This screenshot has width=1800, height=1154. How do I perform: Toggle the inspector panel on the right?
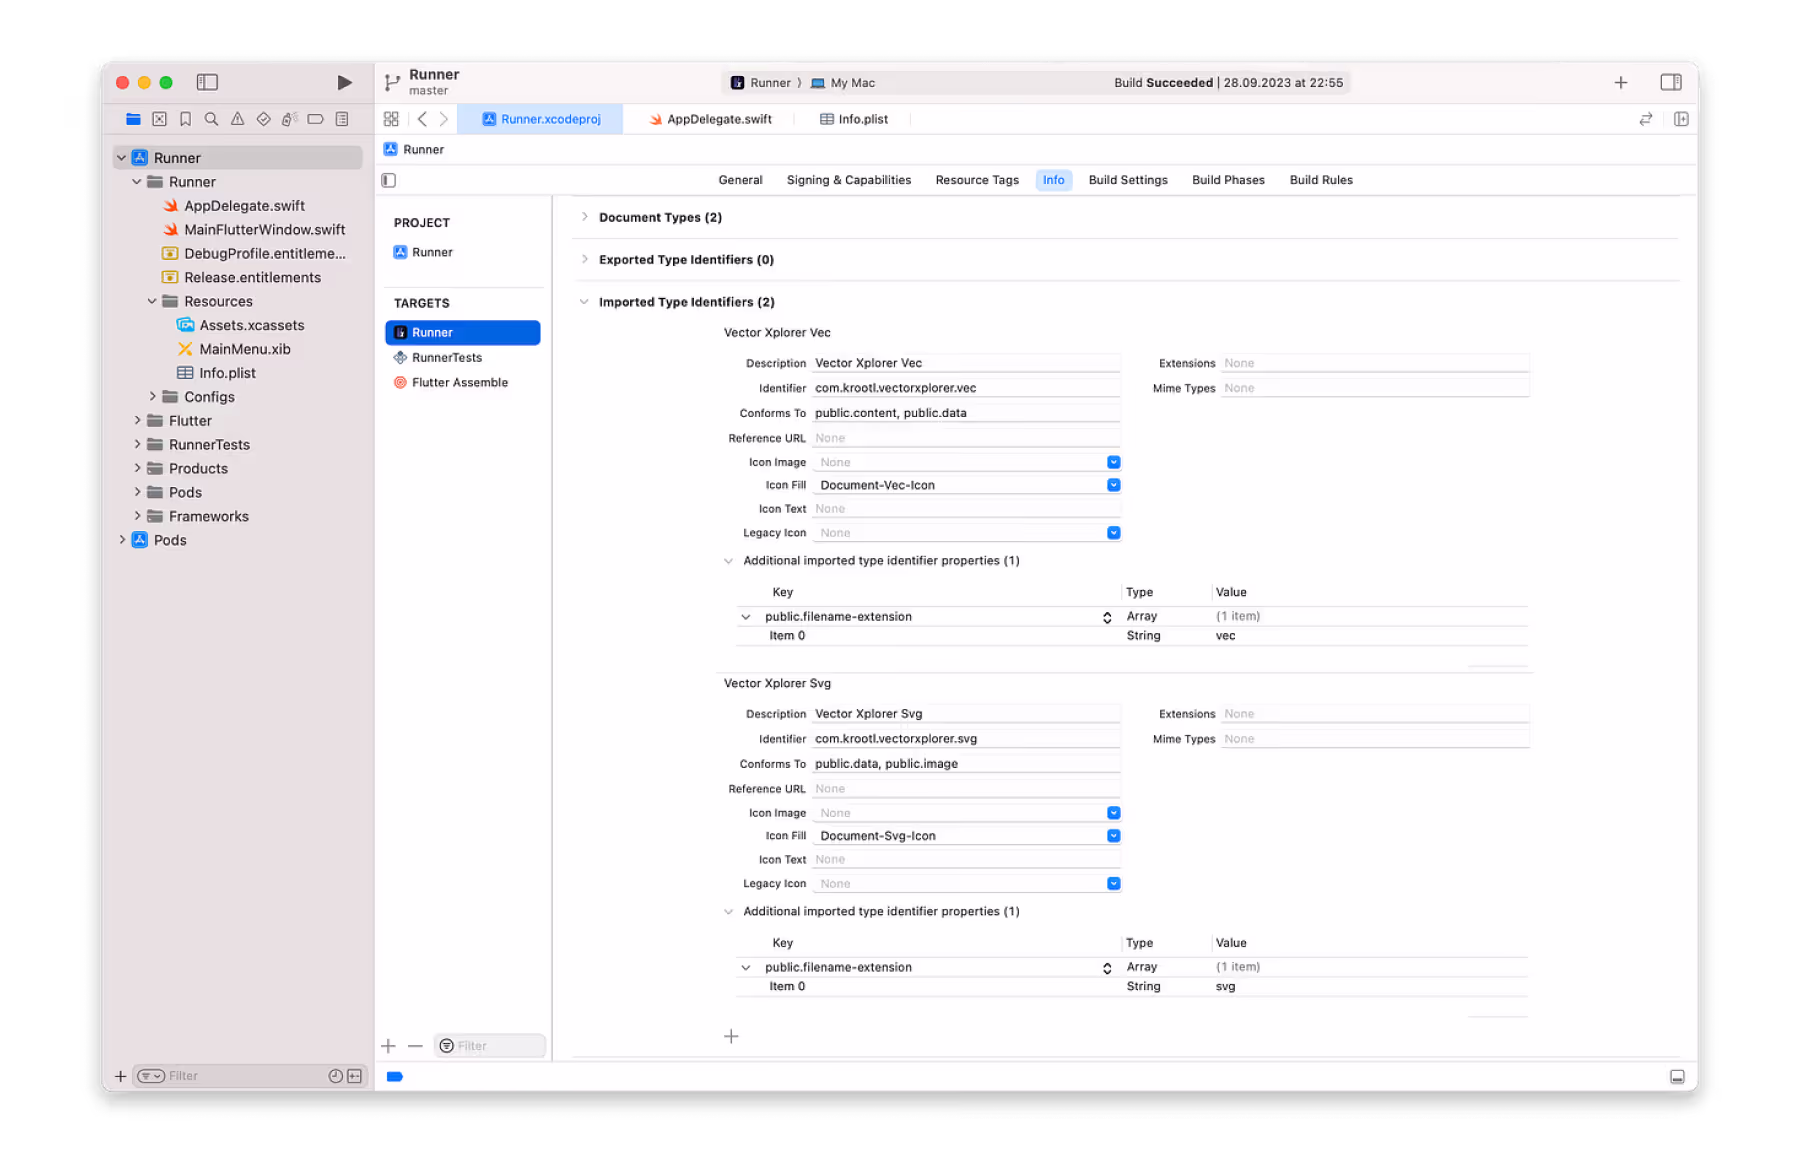pyautogui.click(x=1670, y=82)
